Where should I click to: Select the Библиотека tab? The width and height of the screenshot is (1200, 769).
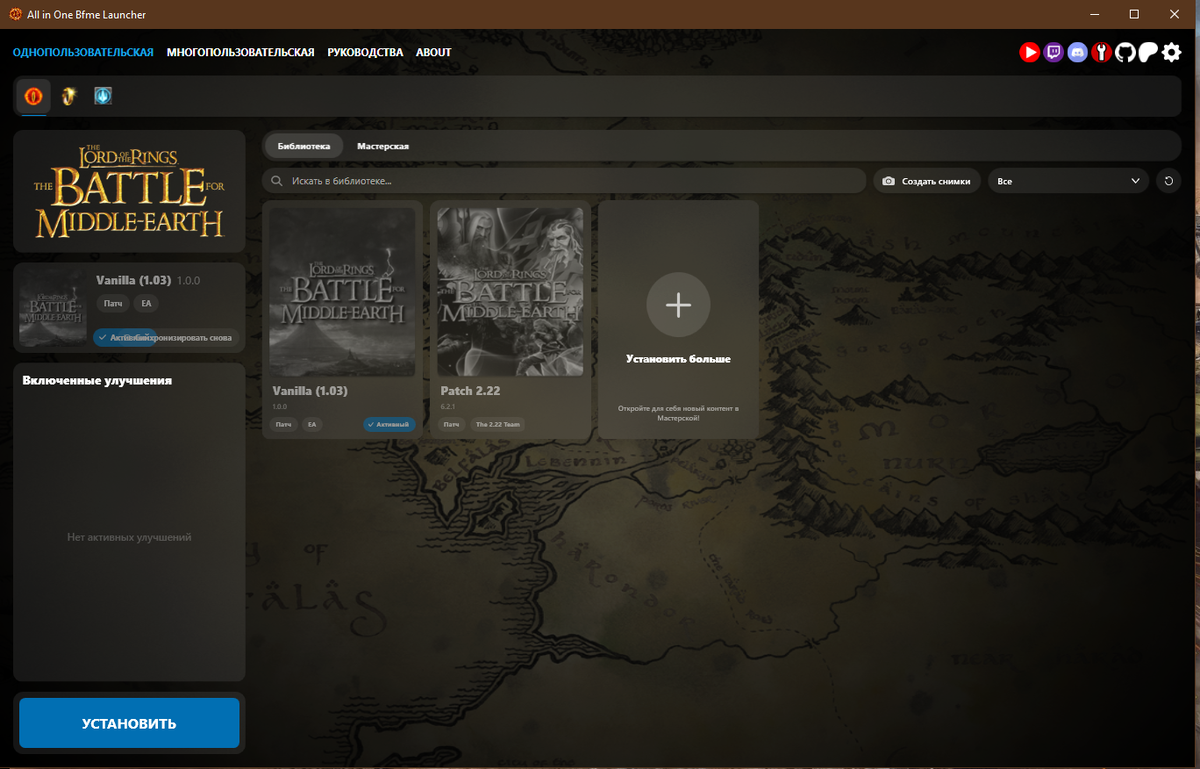click(304, 146)
